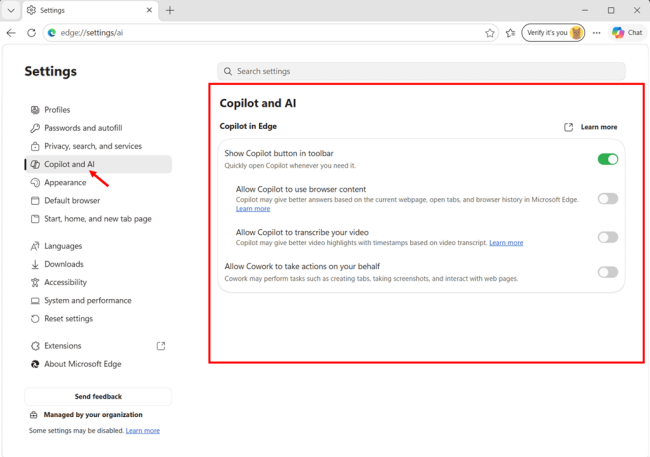Click the lock icon for Privacy
Screen dimensions: 650x457
[x=35, y=146]
